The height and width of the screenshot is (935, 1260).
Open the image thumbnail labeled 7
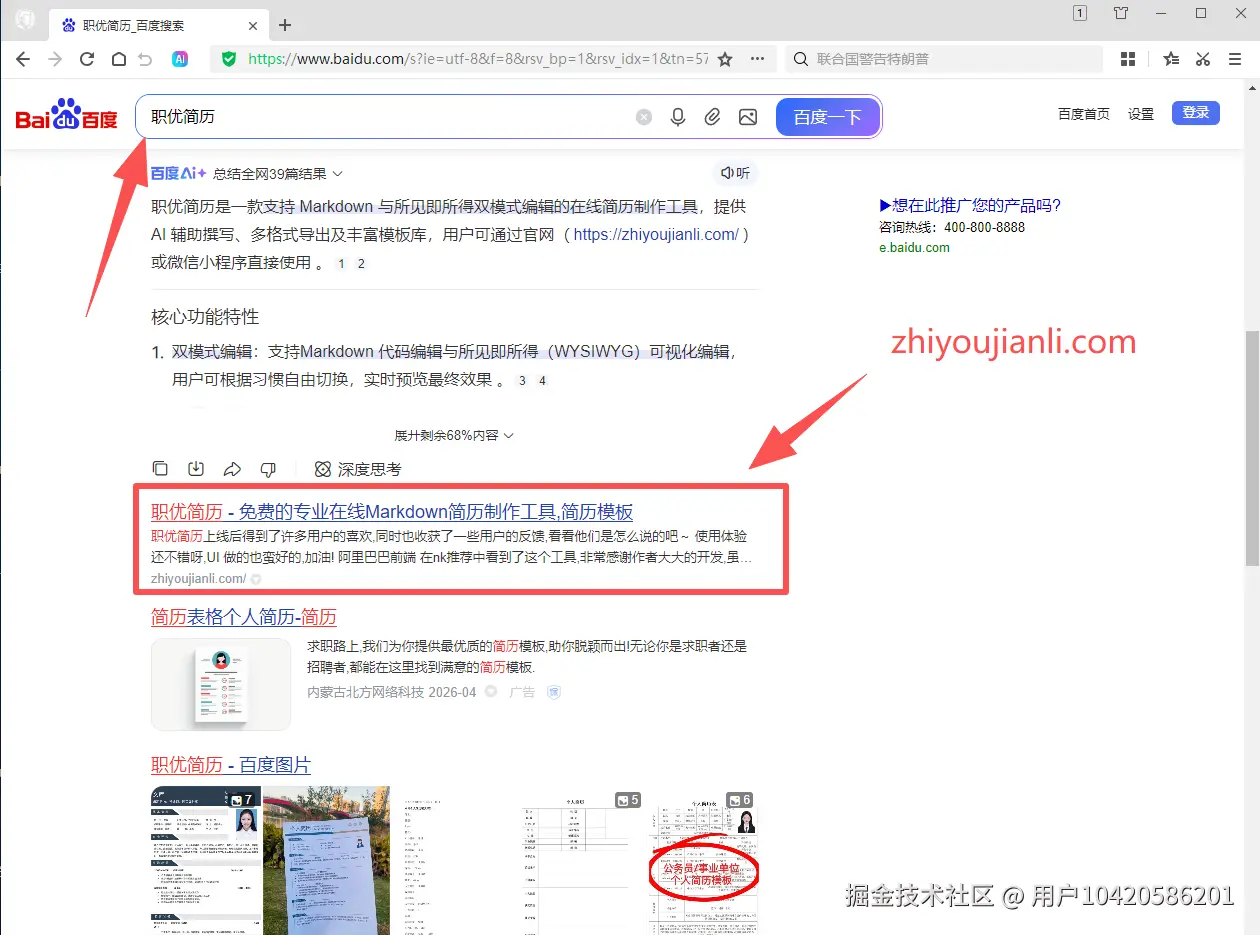(x=205, y=860)
